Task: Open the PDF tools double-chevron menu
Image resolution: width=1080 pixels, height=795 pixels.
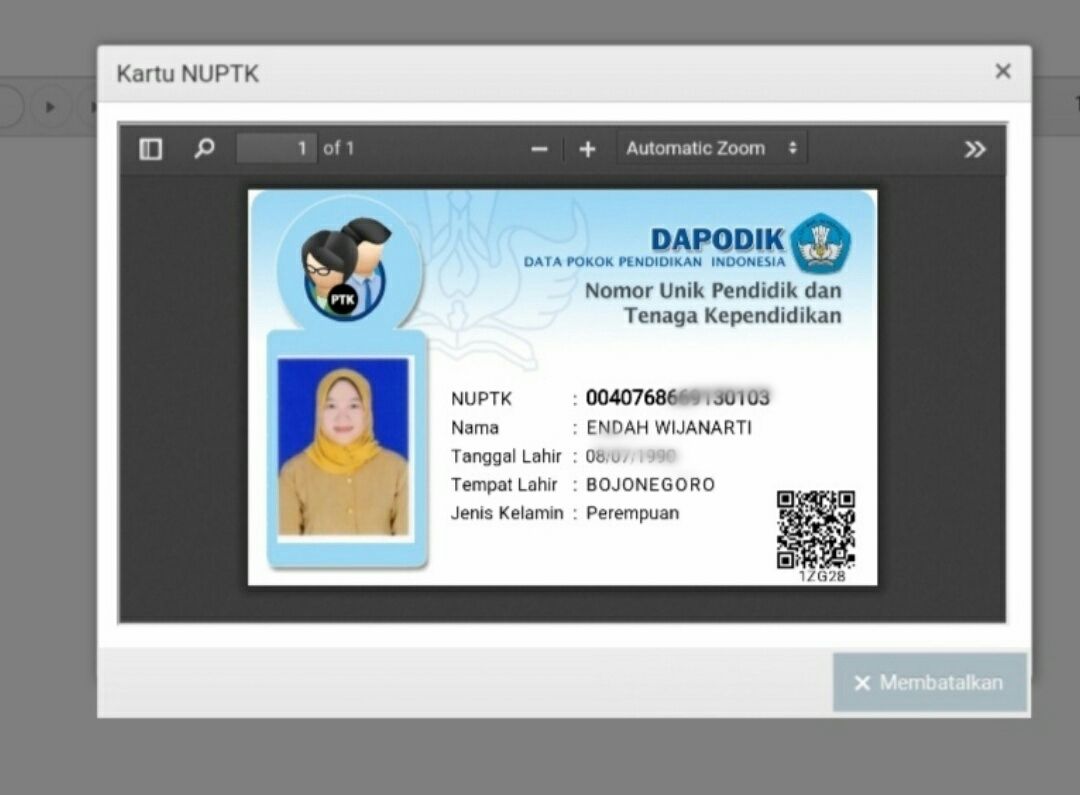Action: [x=974, y=149]
